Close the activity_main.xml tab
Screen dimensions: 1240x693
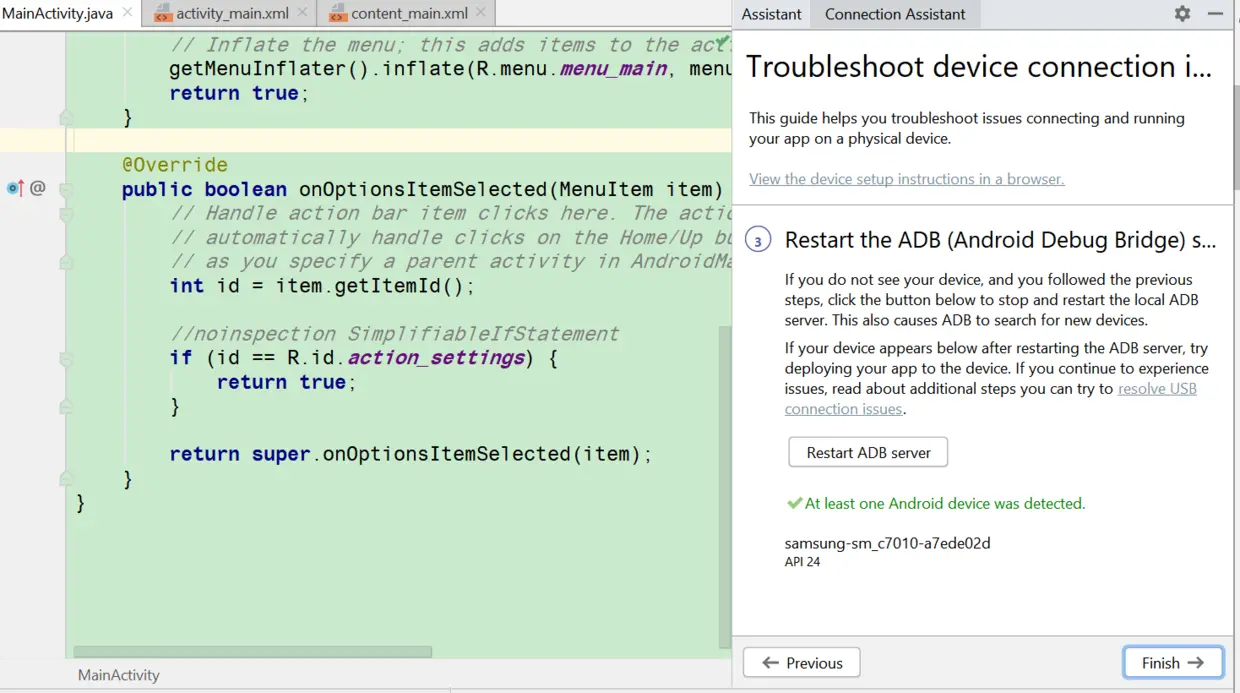point(301,13)
